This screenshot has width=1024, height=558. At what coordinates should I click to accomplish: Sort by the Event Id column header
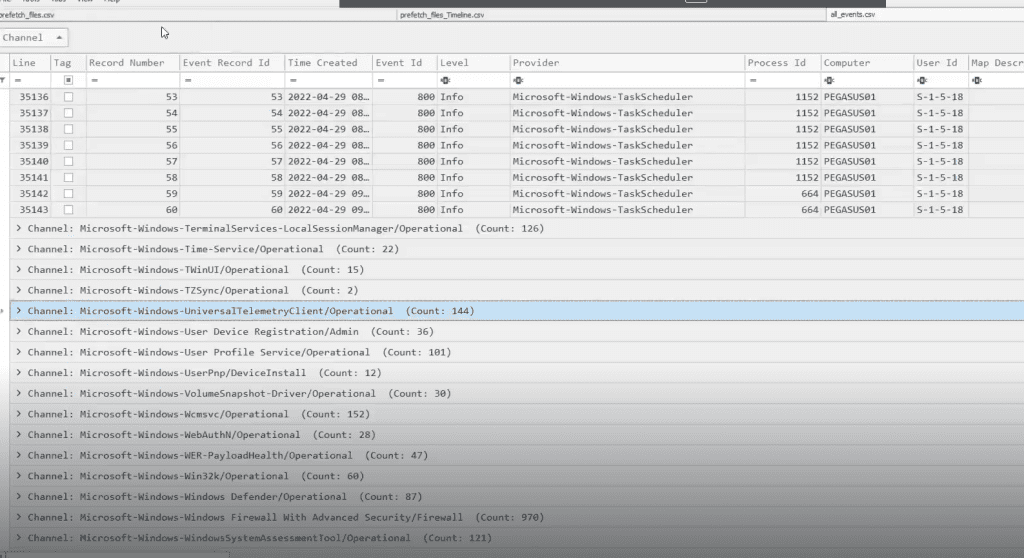coord(404,63)
